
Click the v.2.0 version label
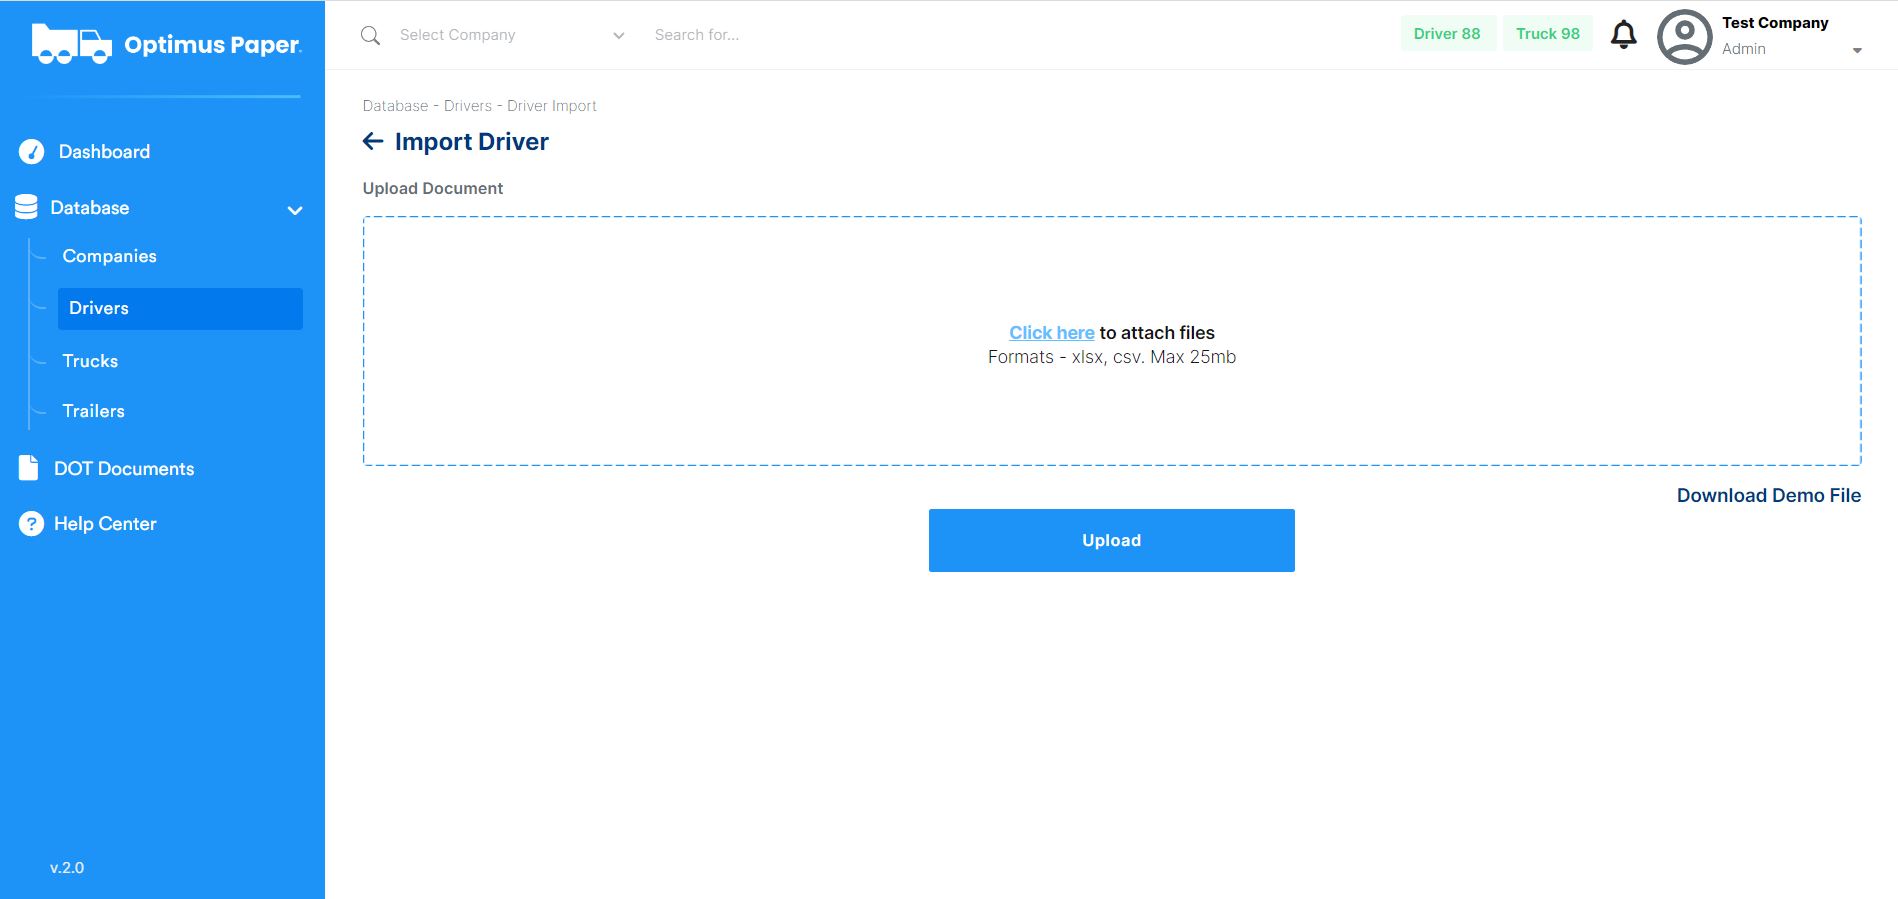[x=67, y=868]
